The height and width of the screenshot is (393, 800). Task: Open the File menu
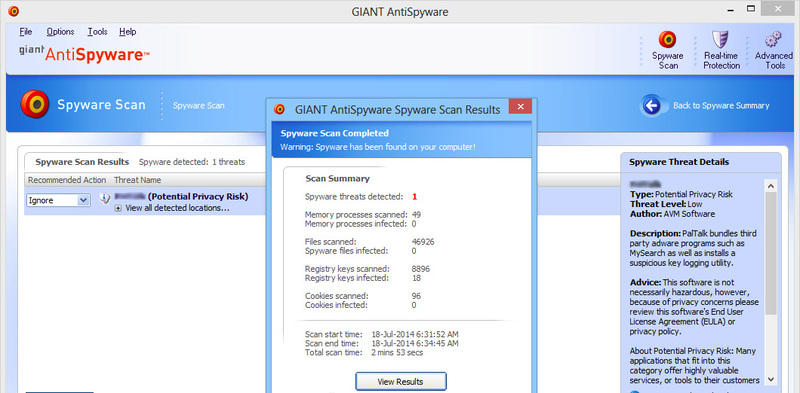pos(26,32)
